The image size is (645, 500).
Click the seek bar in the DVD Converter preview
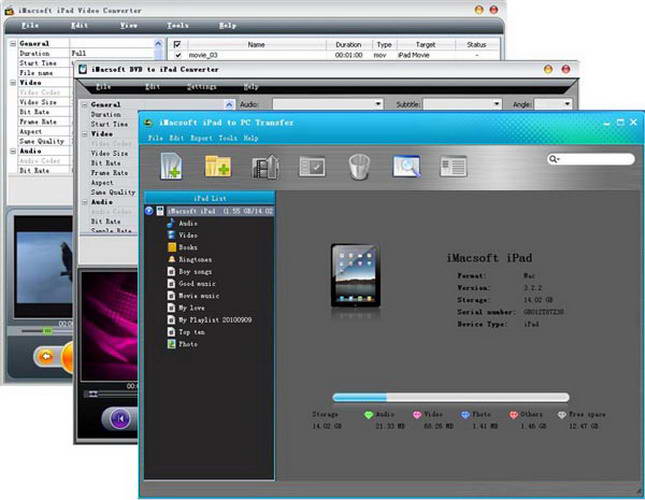tap(111, 394)
